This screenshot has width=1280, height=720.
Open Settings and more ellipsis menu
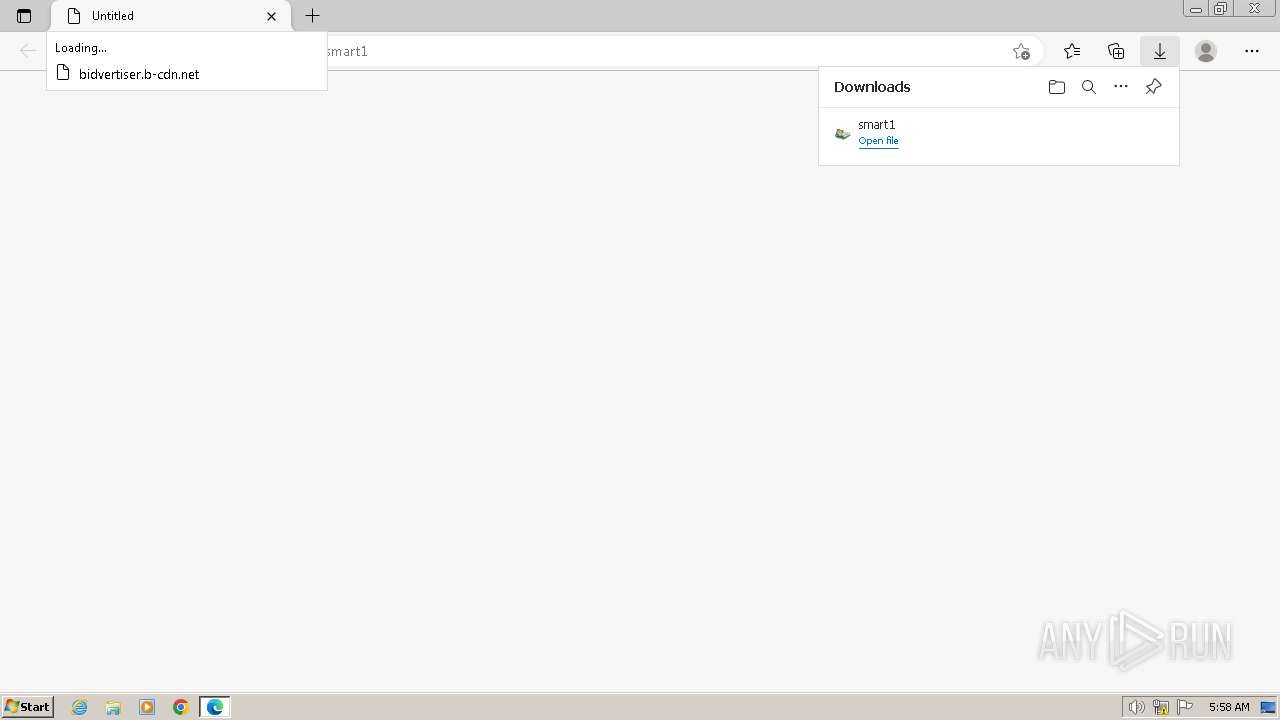pyautogui.click(x=1252, y=51)
